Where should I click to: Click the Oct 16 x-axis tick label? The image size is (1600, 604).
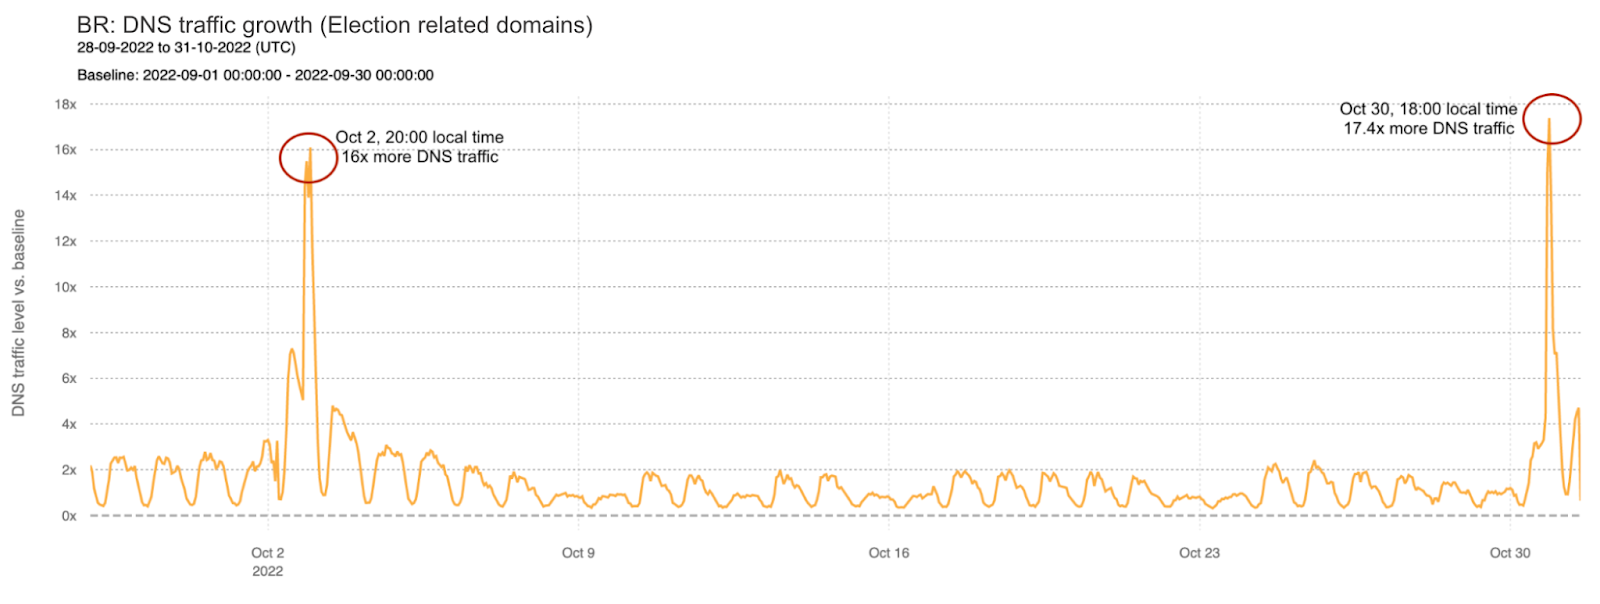889,553
